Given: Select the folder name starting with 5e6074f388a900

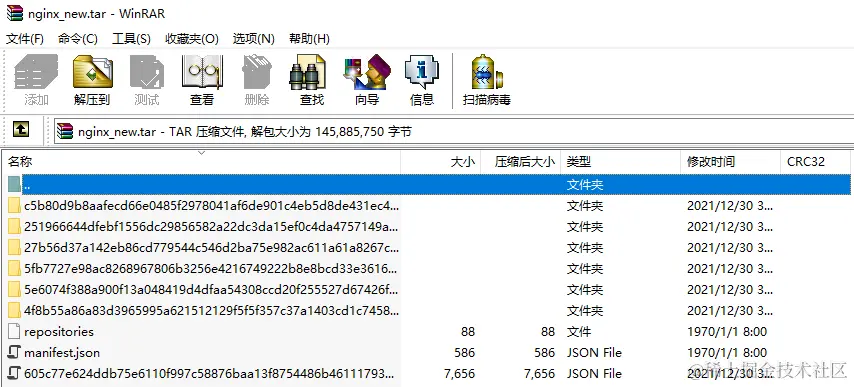Looking at the screenshot, I should 211,290.
